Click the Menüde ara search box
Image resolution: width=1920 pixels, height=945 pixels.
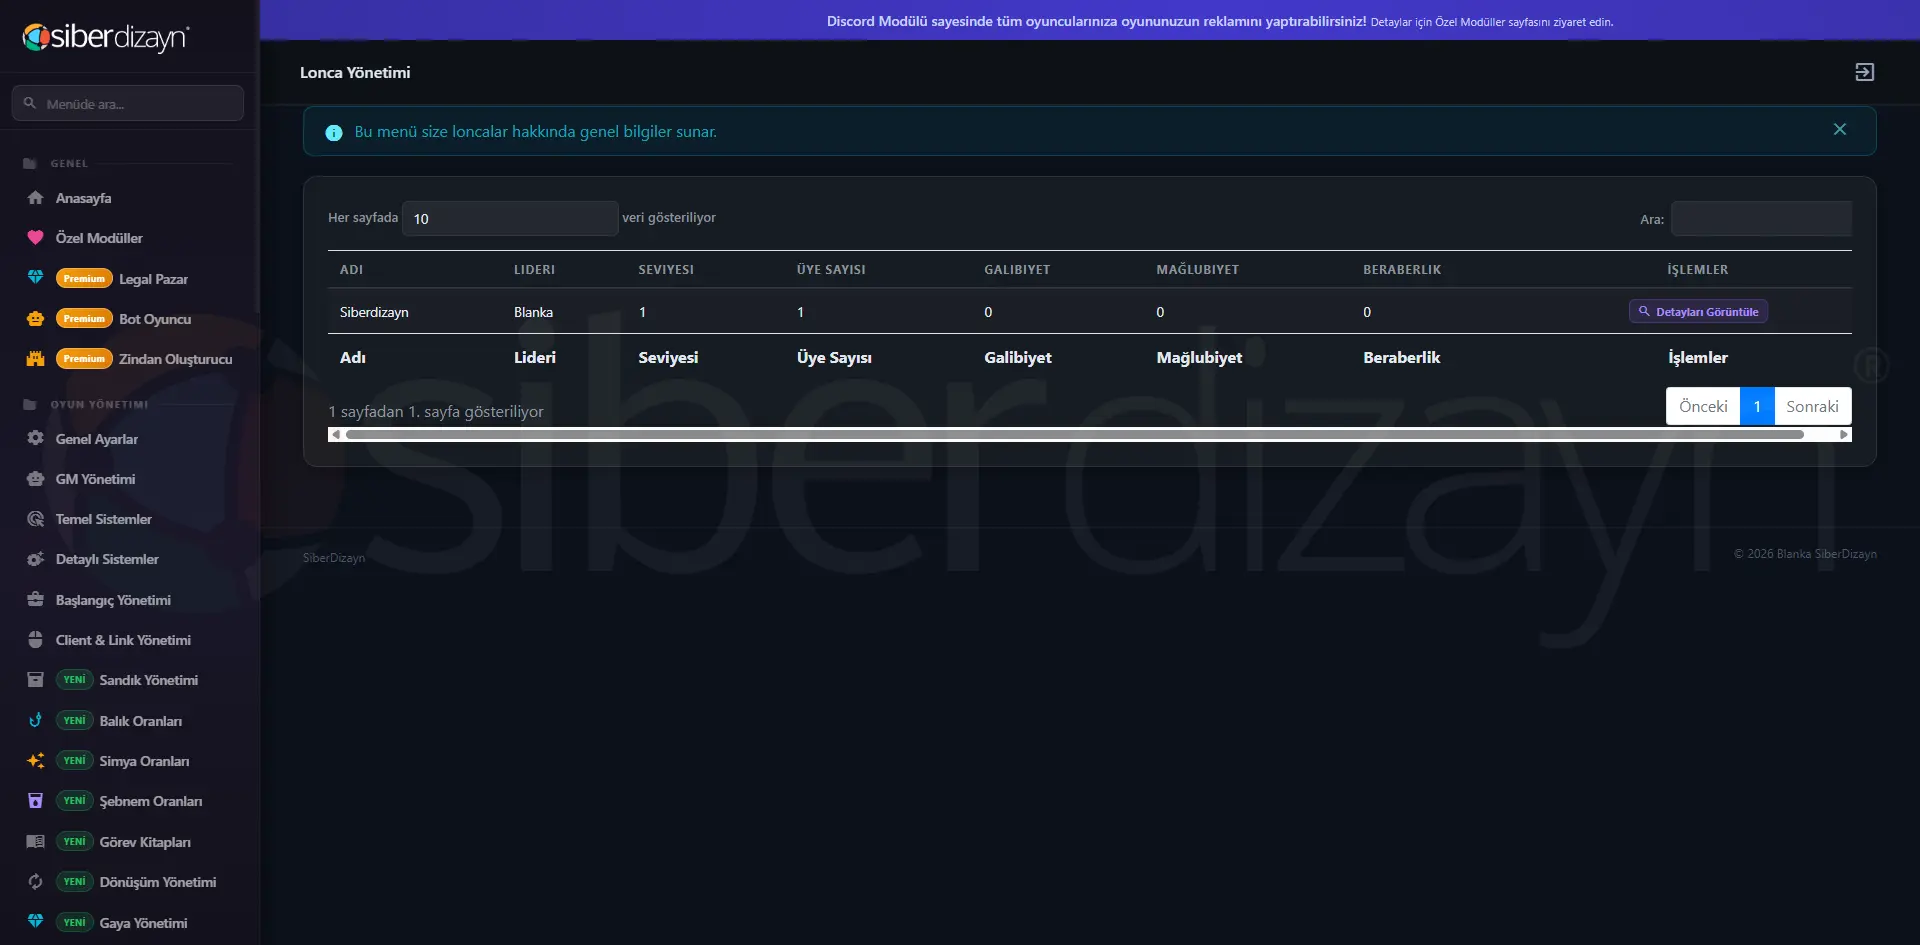click(128, 103)
